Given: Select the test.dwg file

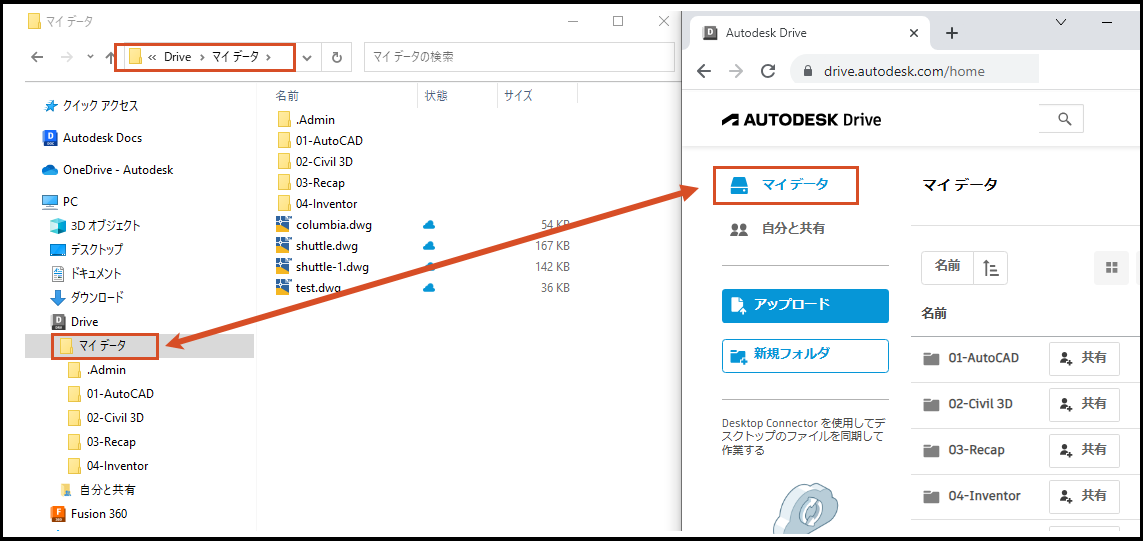Looking at the screenshot, I should (x=309, y=288).
